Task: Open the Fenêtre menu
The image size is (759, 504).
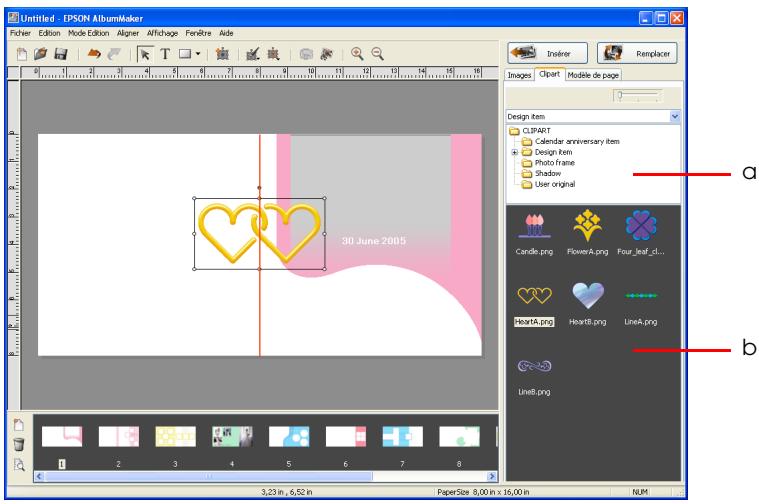Action: coord(198,33)
